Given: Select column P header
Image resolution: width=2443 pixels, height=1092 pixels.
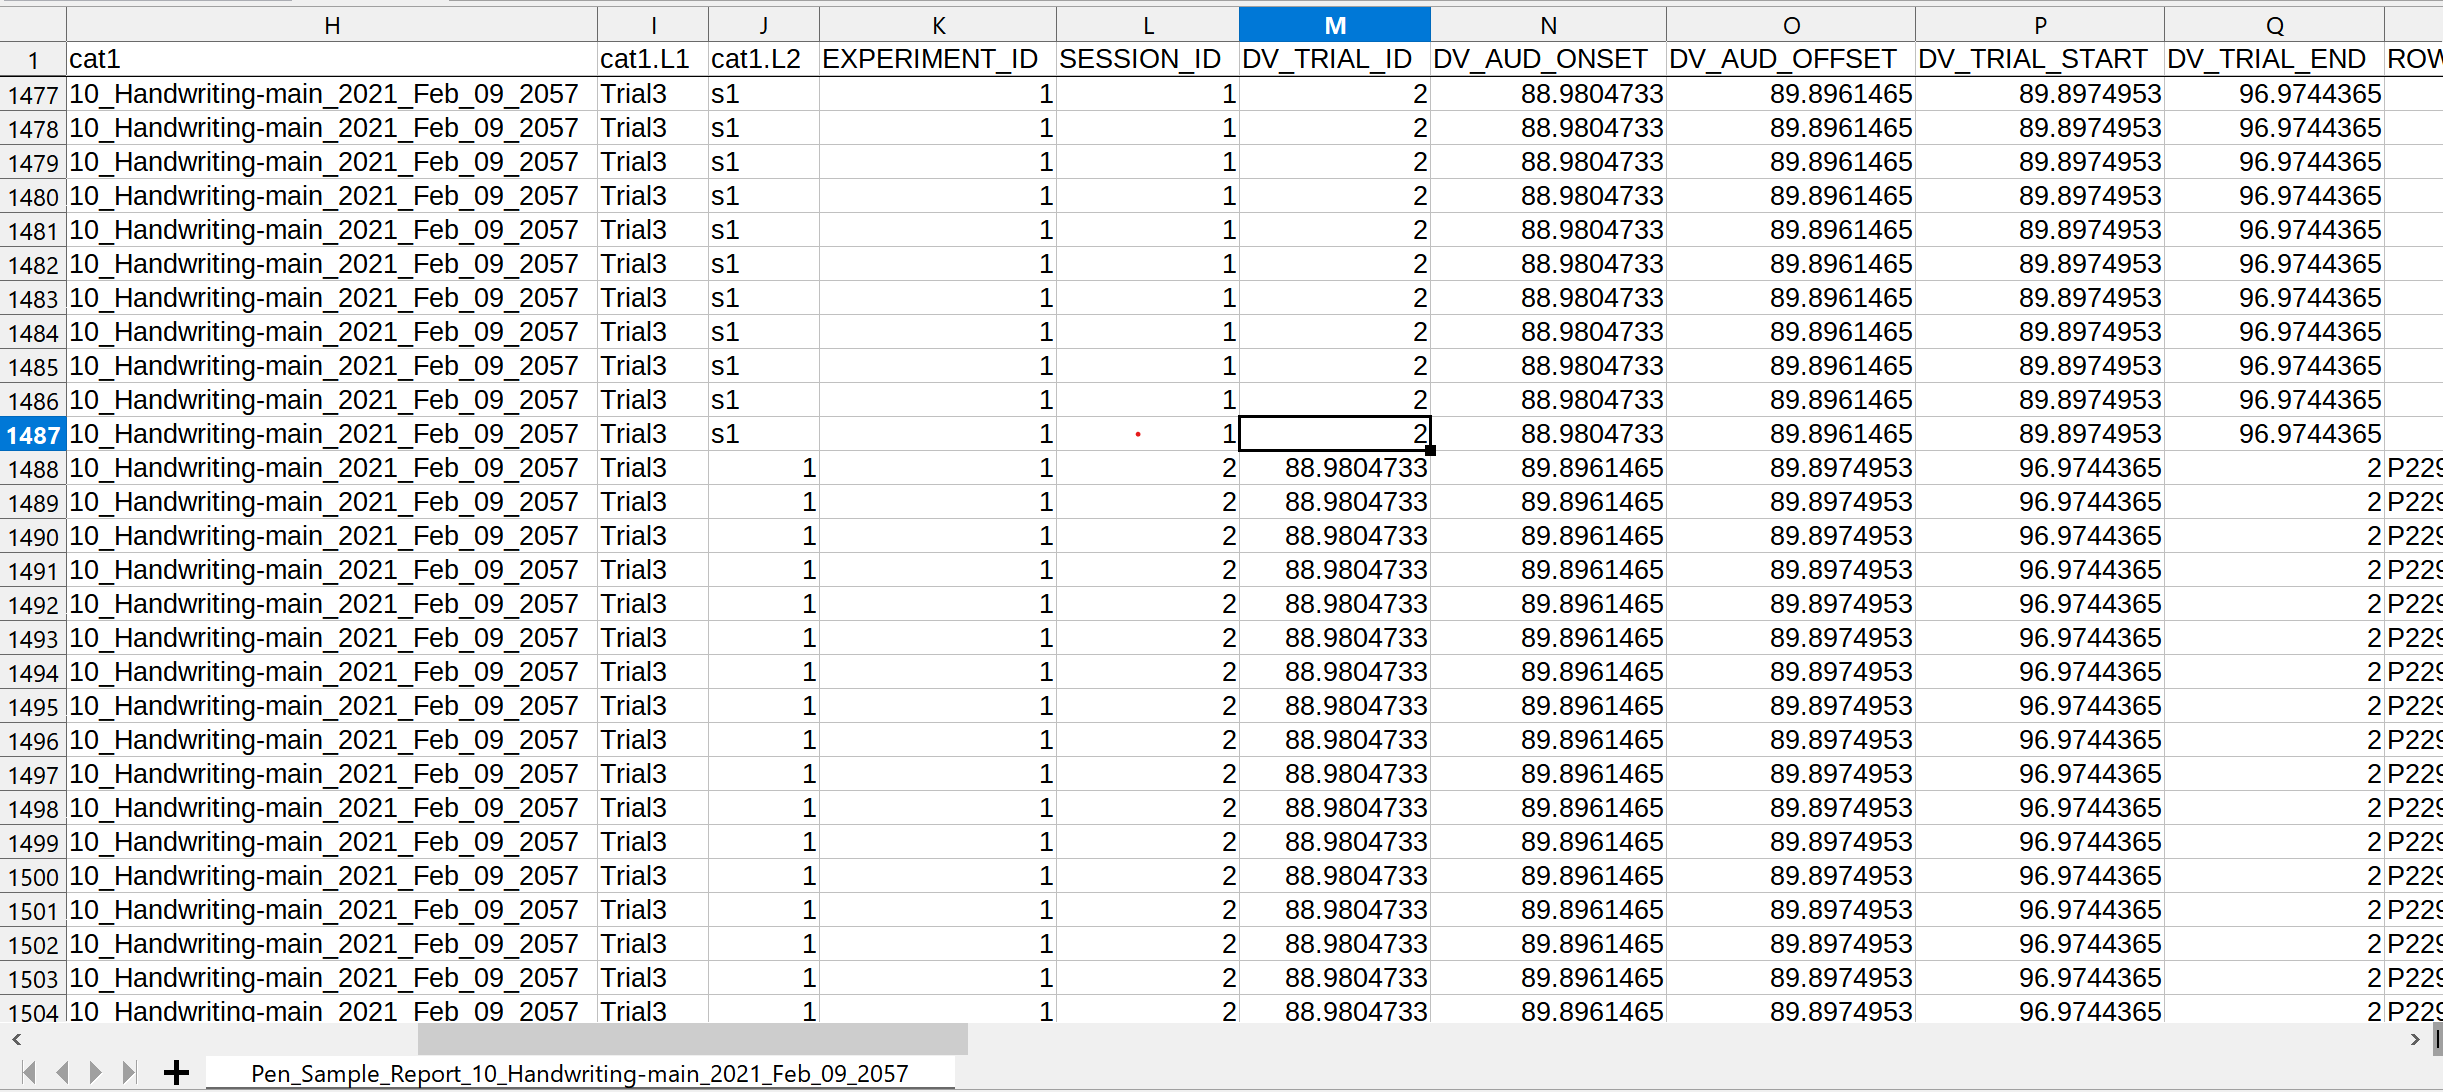Looking at the screenshot, I should tap(2040, 25).
